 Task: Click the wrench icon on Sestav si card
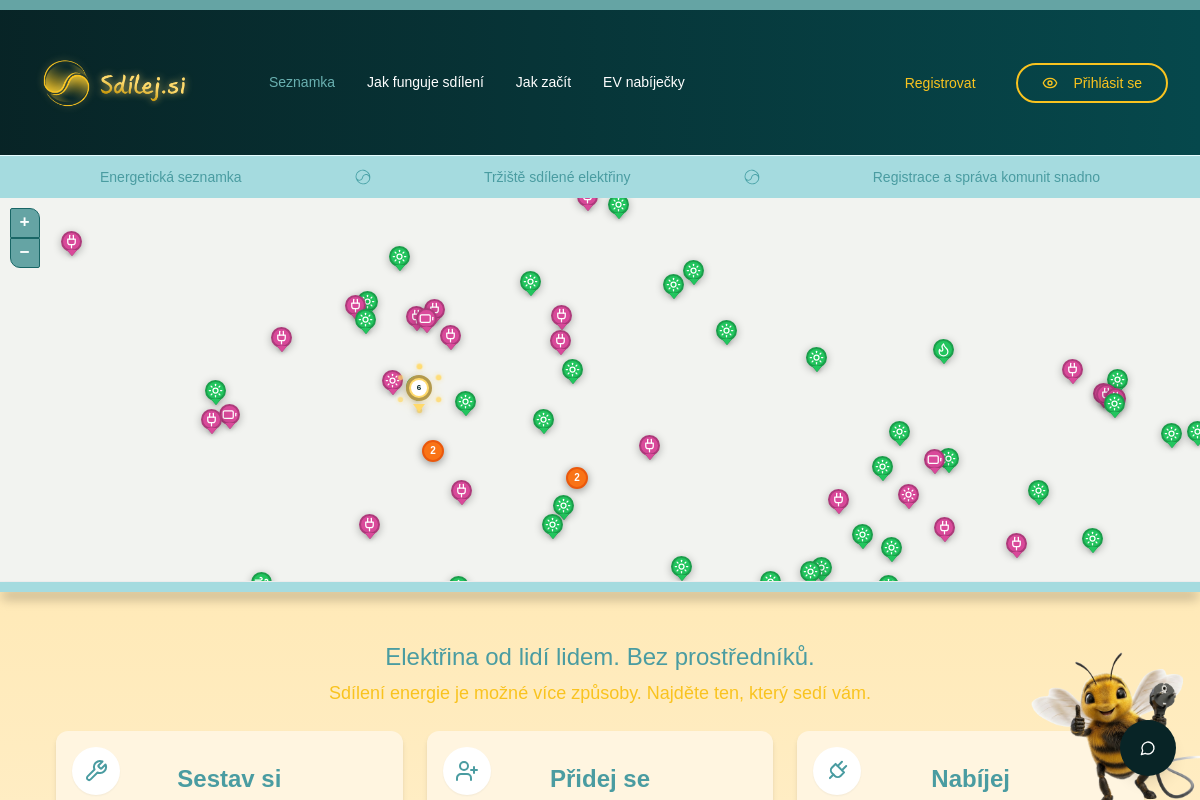tap(96, 771)
